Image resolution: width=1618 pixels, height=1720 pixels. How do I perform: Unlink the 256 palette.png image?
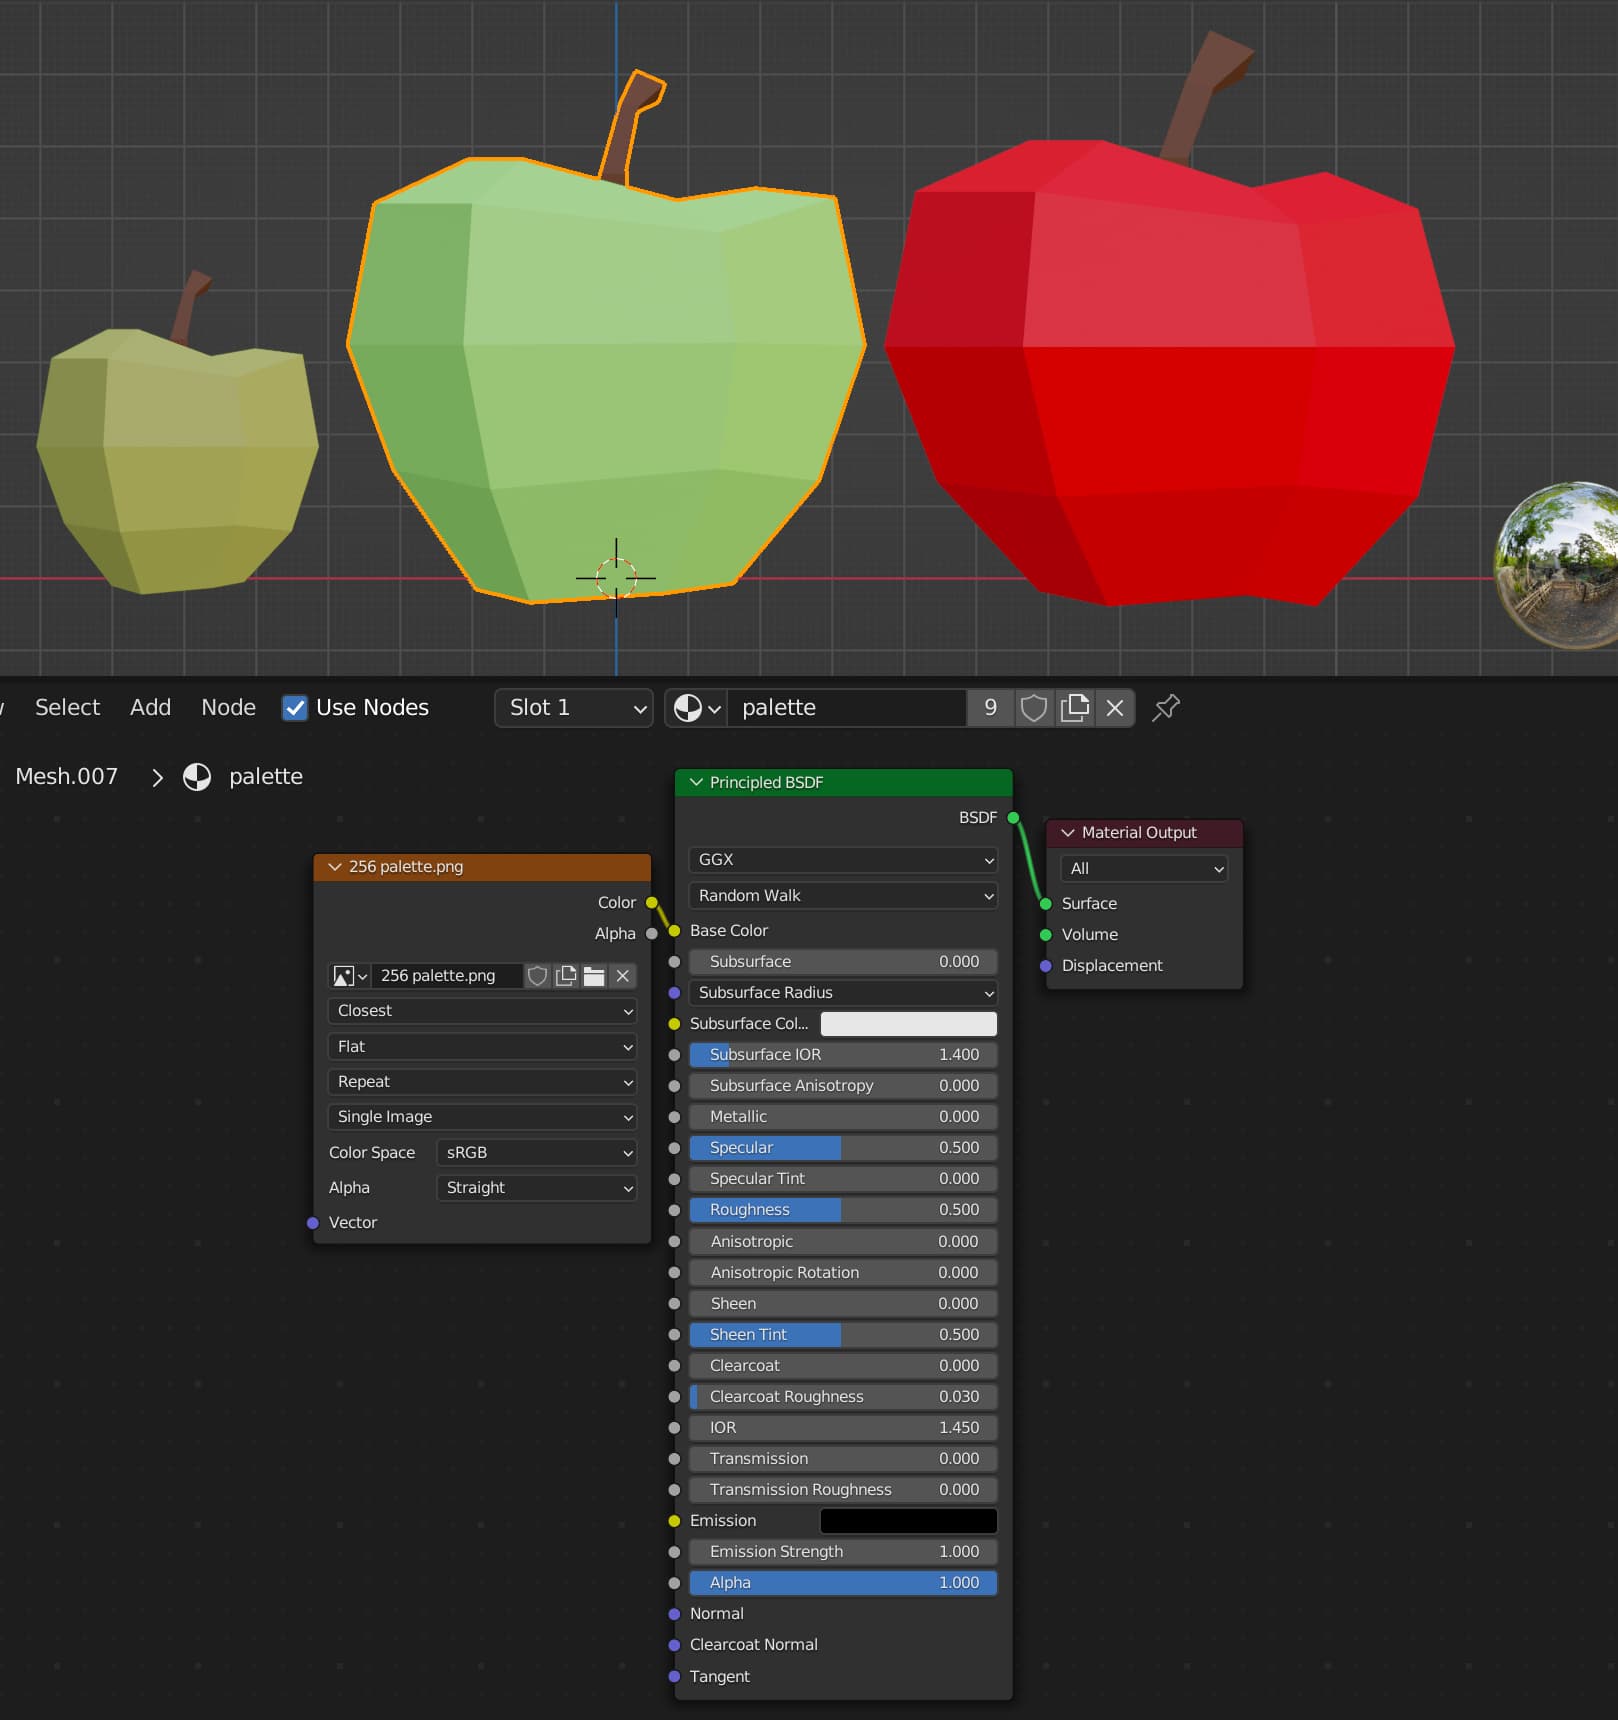[622, 976]
